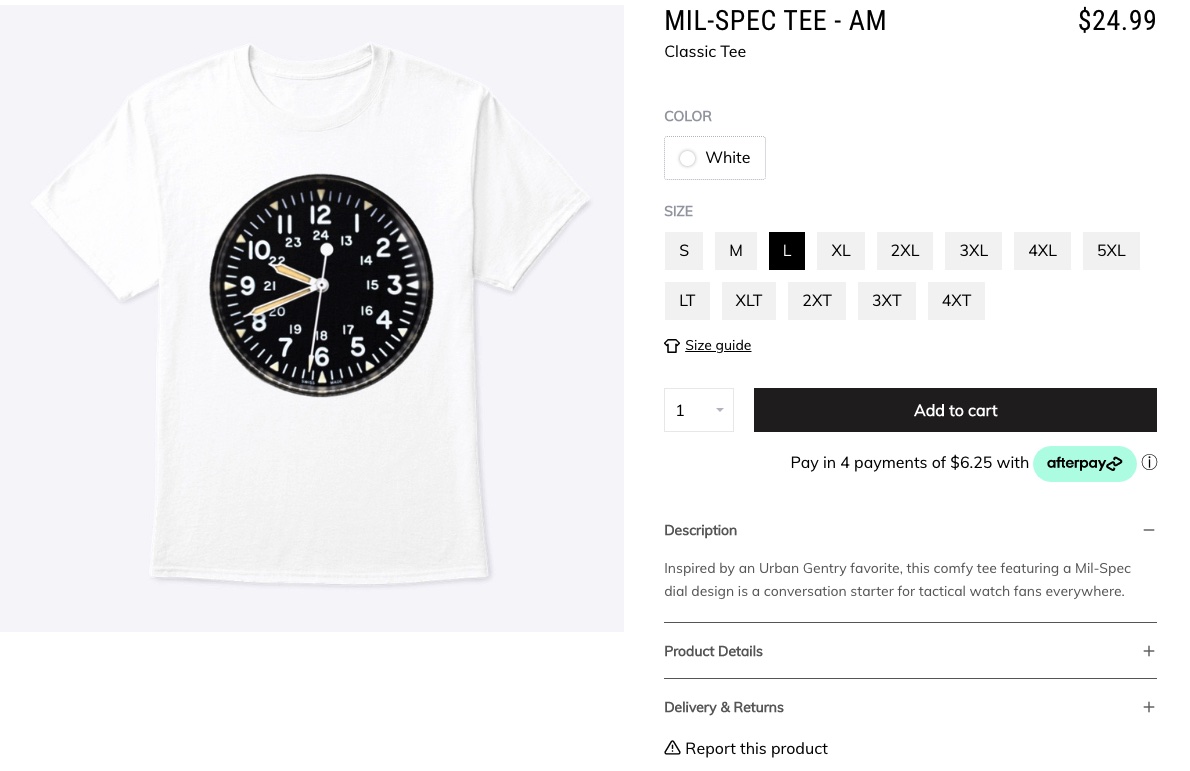Choose the XL size option
Viewport: 1190px width, 771px height.
point(840,251)
